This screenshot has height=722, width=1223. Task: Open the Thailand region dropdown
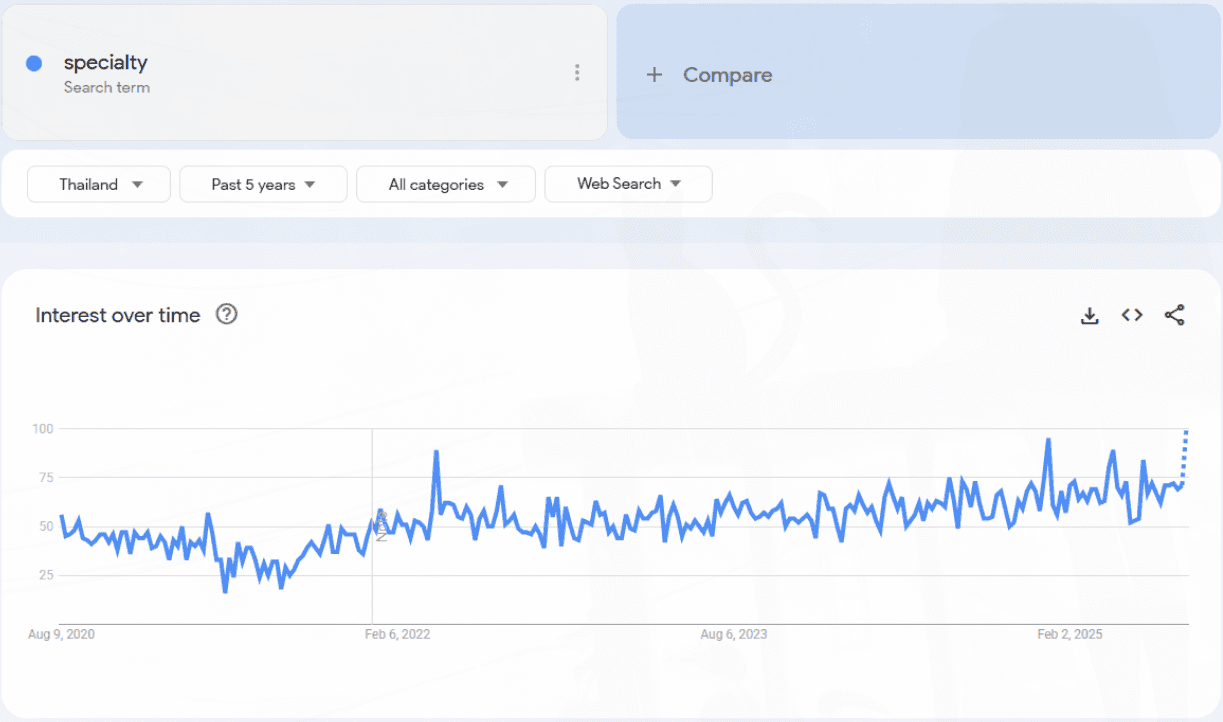point(99,184)
